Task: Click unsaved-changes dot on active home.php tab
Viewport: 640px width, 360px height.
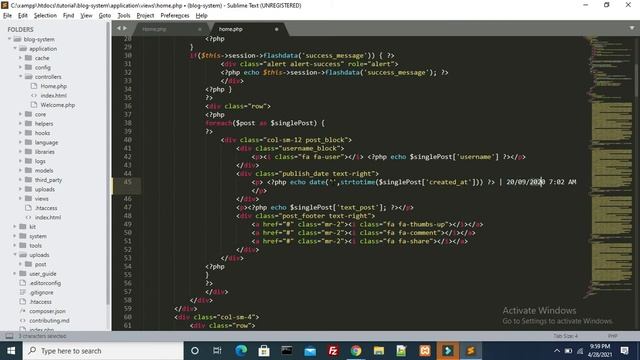Action: pos(276,29)
